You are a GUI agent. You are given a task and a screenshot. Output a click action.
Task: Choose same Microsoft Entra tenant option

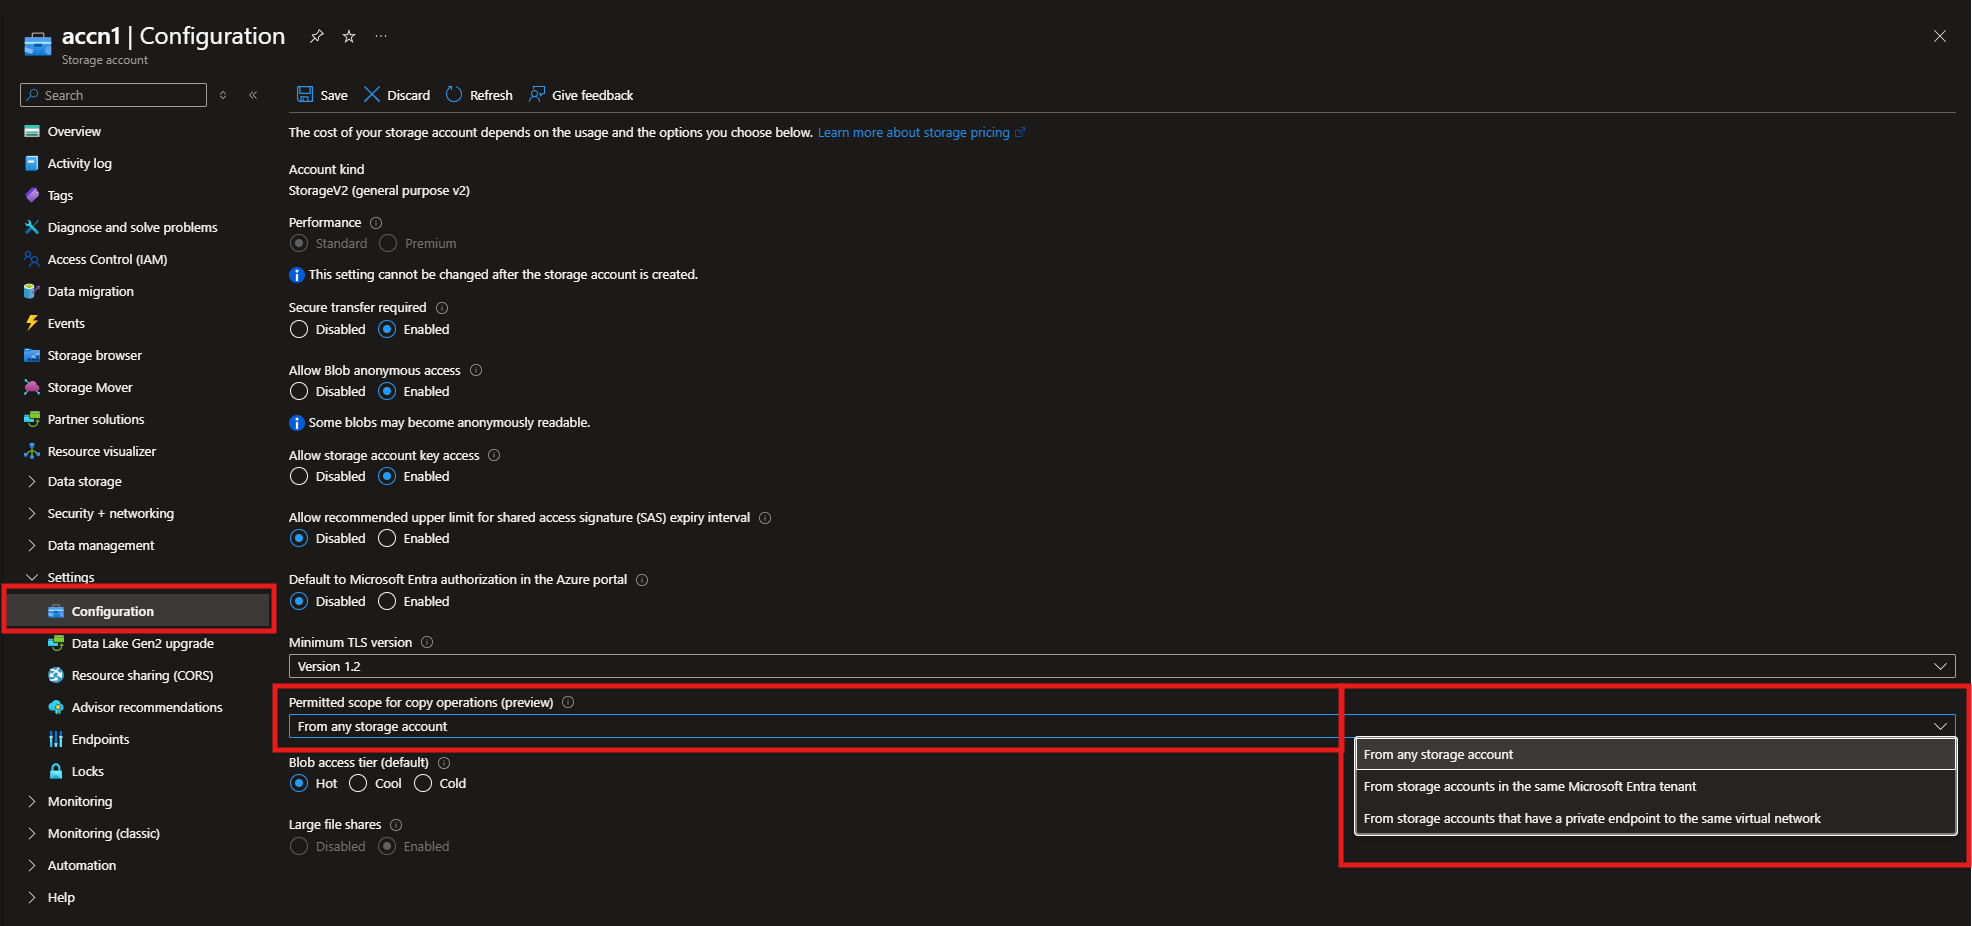(x=1656, y=786)
